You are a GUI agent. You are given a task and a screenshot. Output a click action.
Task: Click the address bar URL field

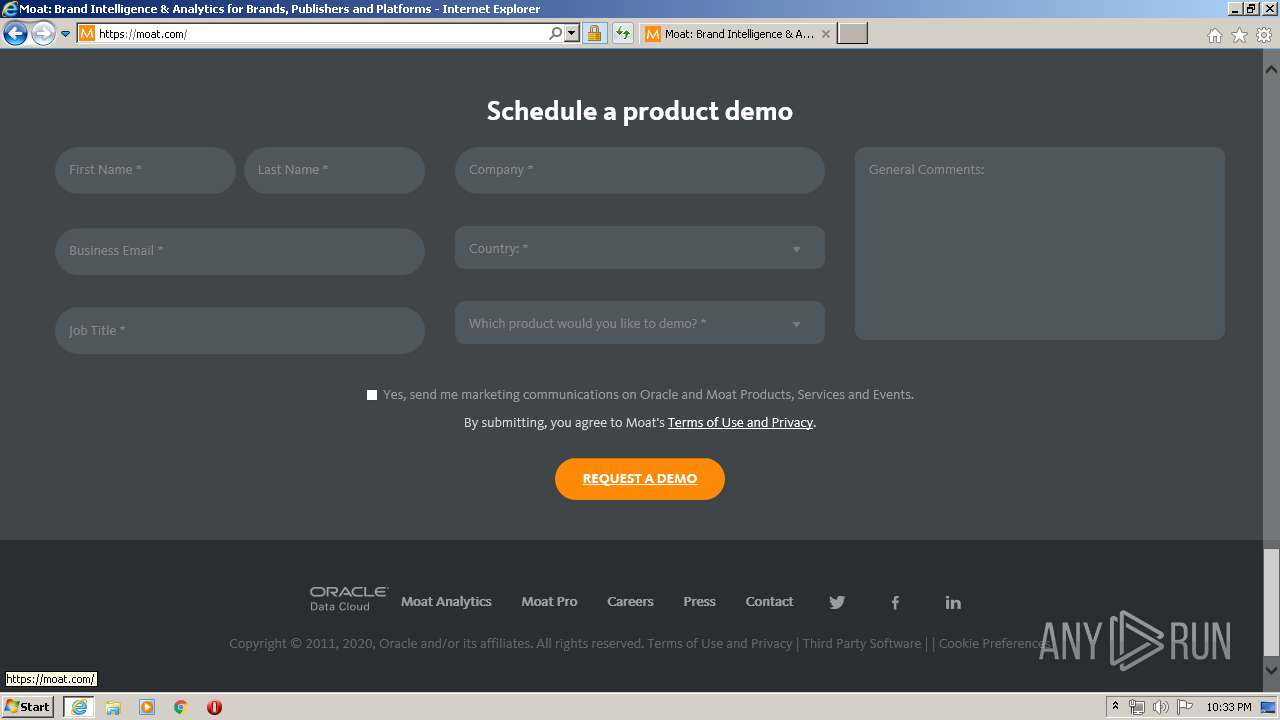click(x=320, y=33)
